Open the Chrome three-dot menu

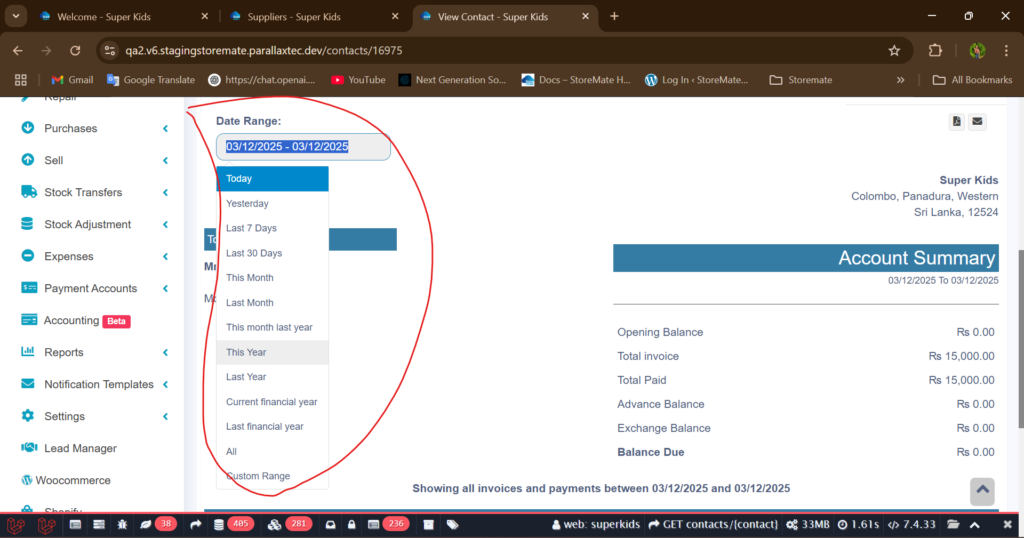coord(1006,50)
